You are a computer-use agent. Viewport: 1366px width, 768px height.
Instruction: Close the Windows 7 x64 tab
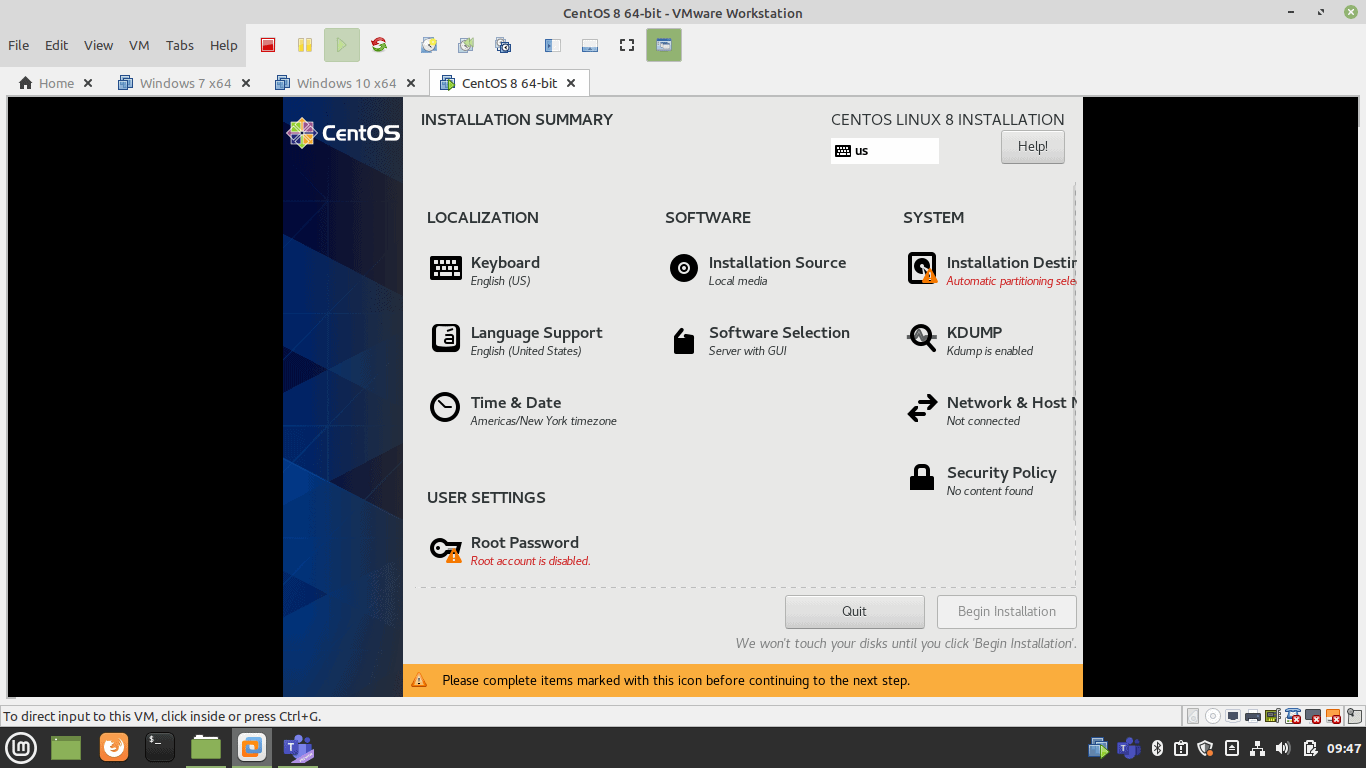tap(246, 83)
